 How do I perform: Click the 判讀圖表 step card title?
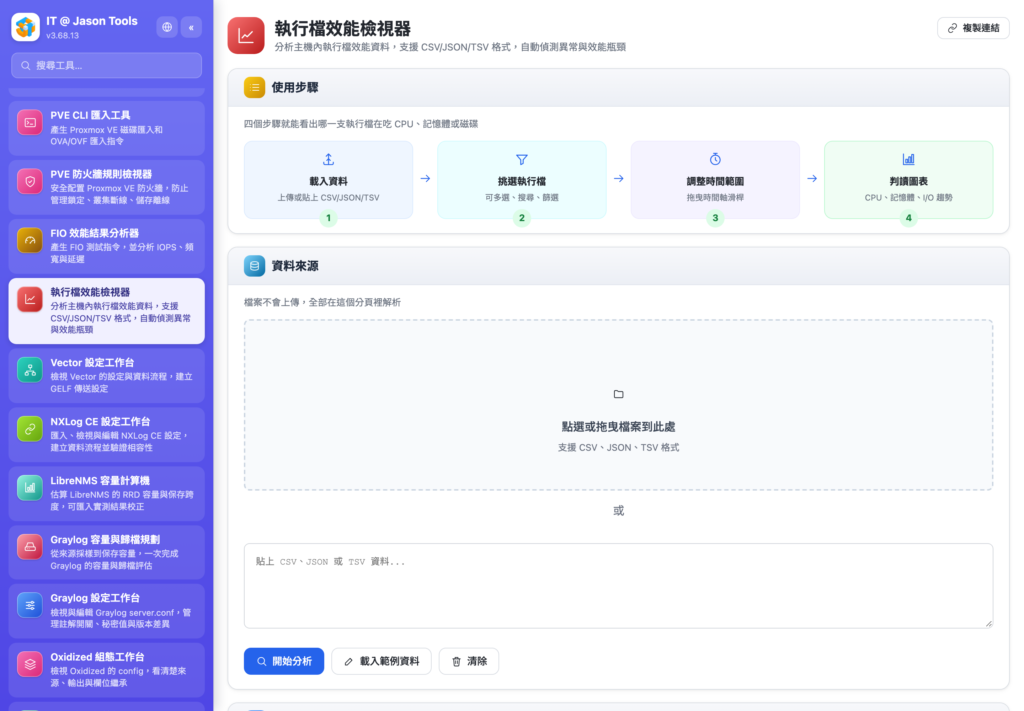point(908,182)
